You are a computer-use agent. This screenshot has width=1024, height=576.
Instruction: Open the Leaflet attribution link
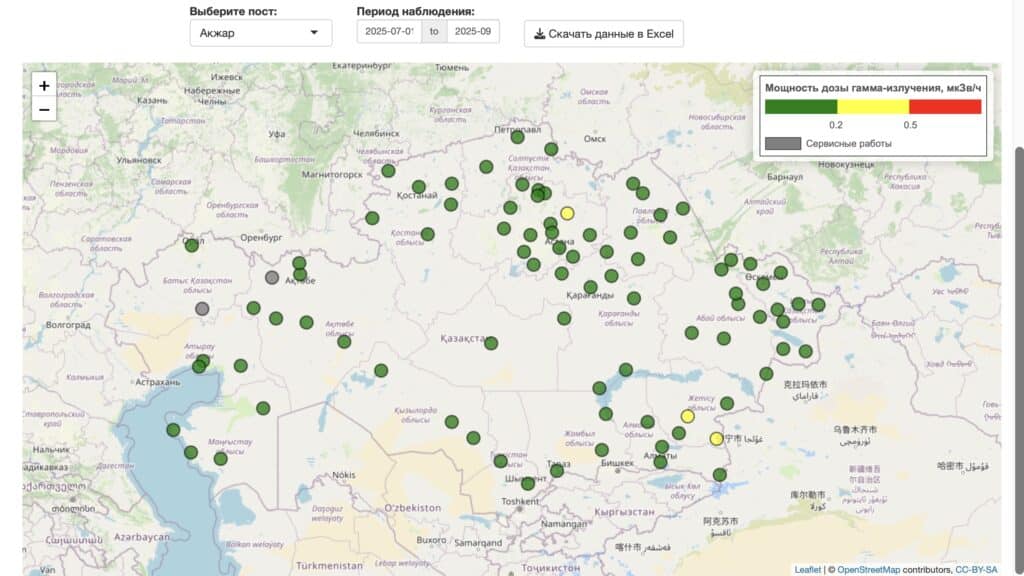click(x=807, y=569)
